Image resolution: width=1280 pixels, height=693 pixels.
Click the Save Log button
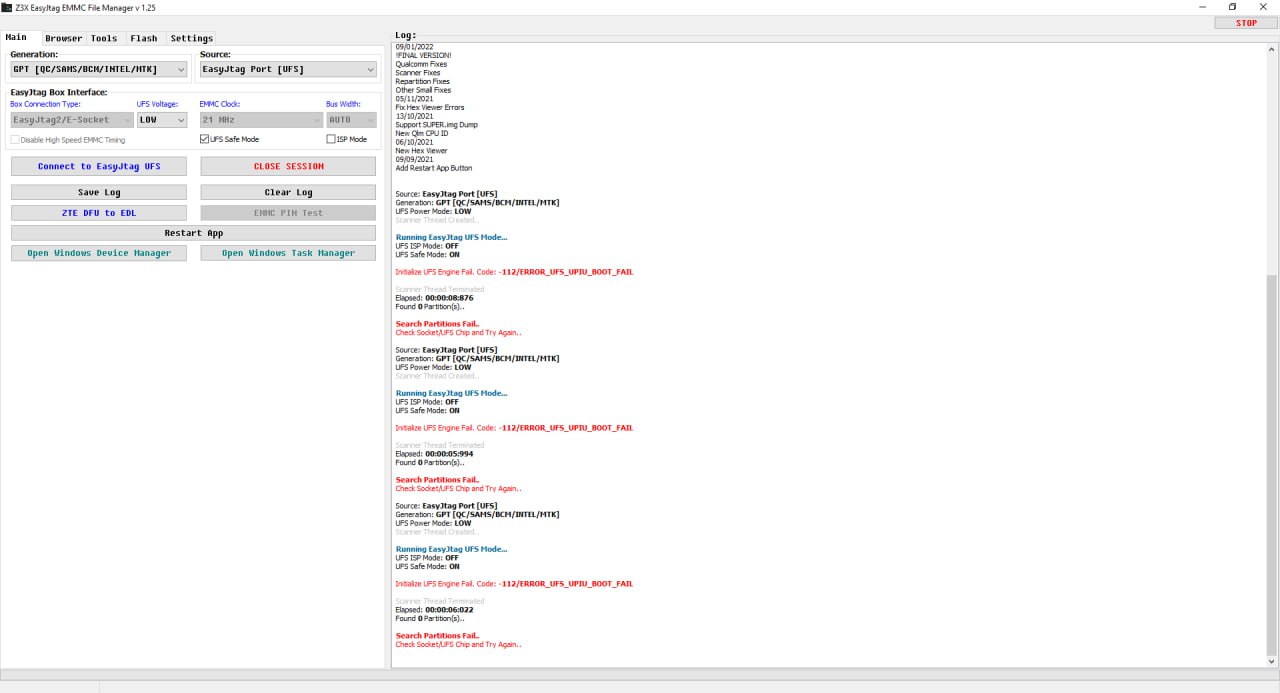coord(99,192)
